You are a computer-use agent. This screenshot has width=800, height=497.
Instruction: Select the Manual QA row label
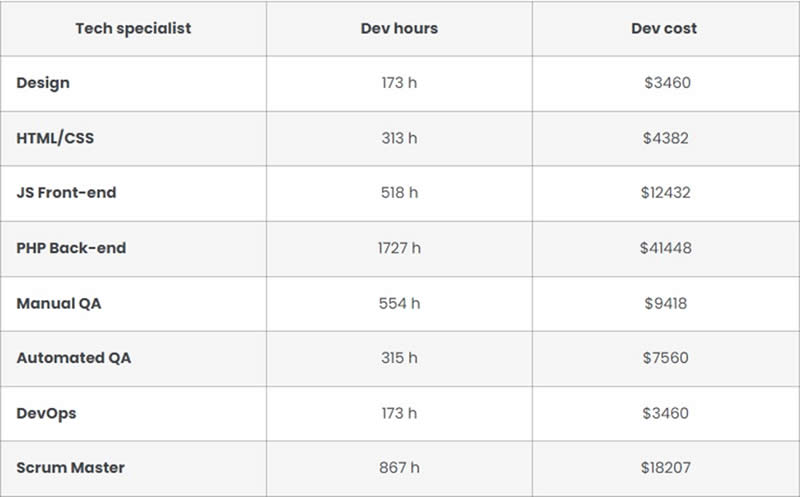coord(59,303)
